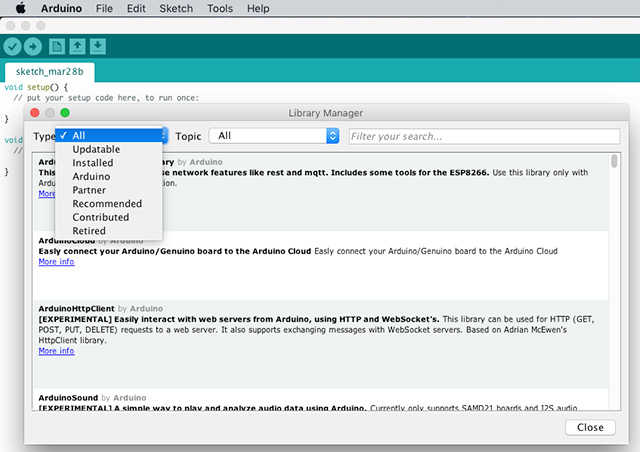The width and height of the screenshot is (640, 452).
Task: Close Library Manager with red window button
Action: (x=35, y=113)
